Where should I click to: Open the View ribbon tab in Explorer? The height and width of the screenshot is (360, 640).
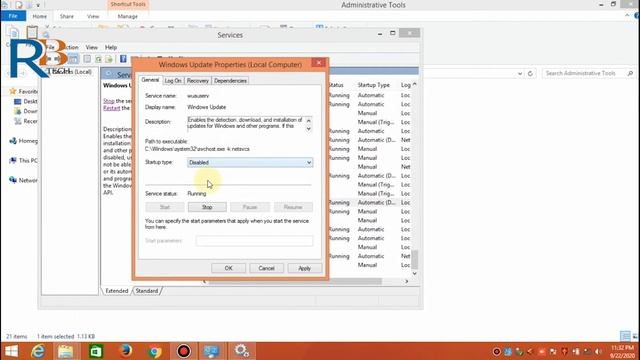[93, 16]
